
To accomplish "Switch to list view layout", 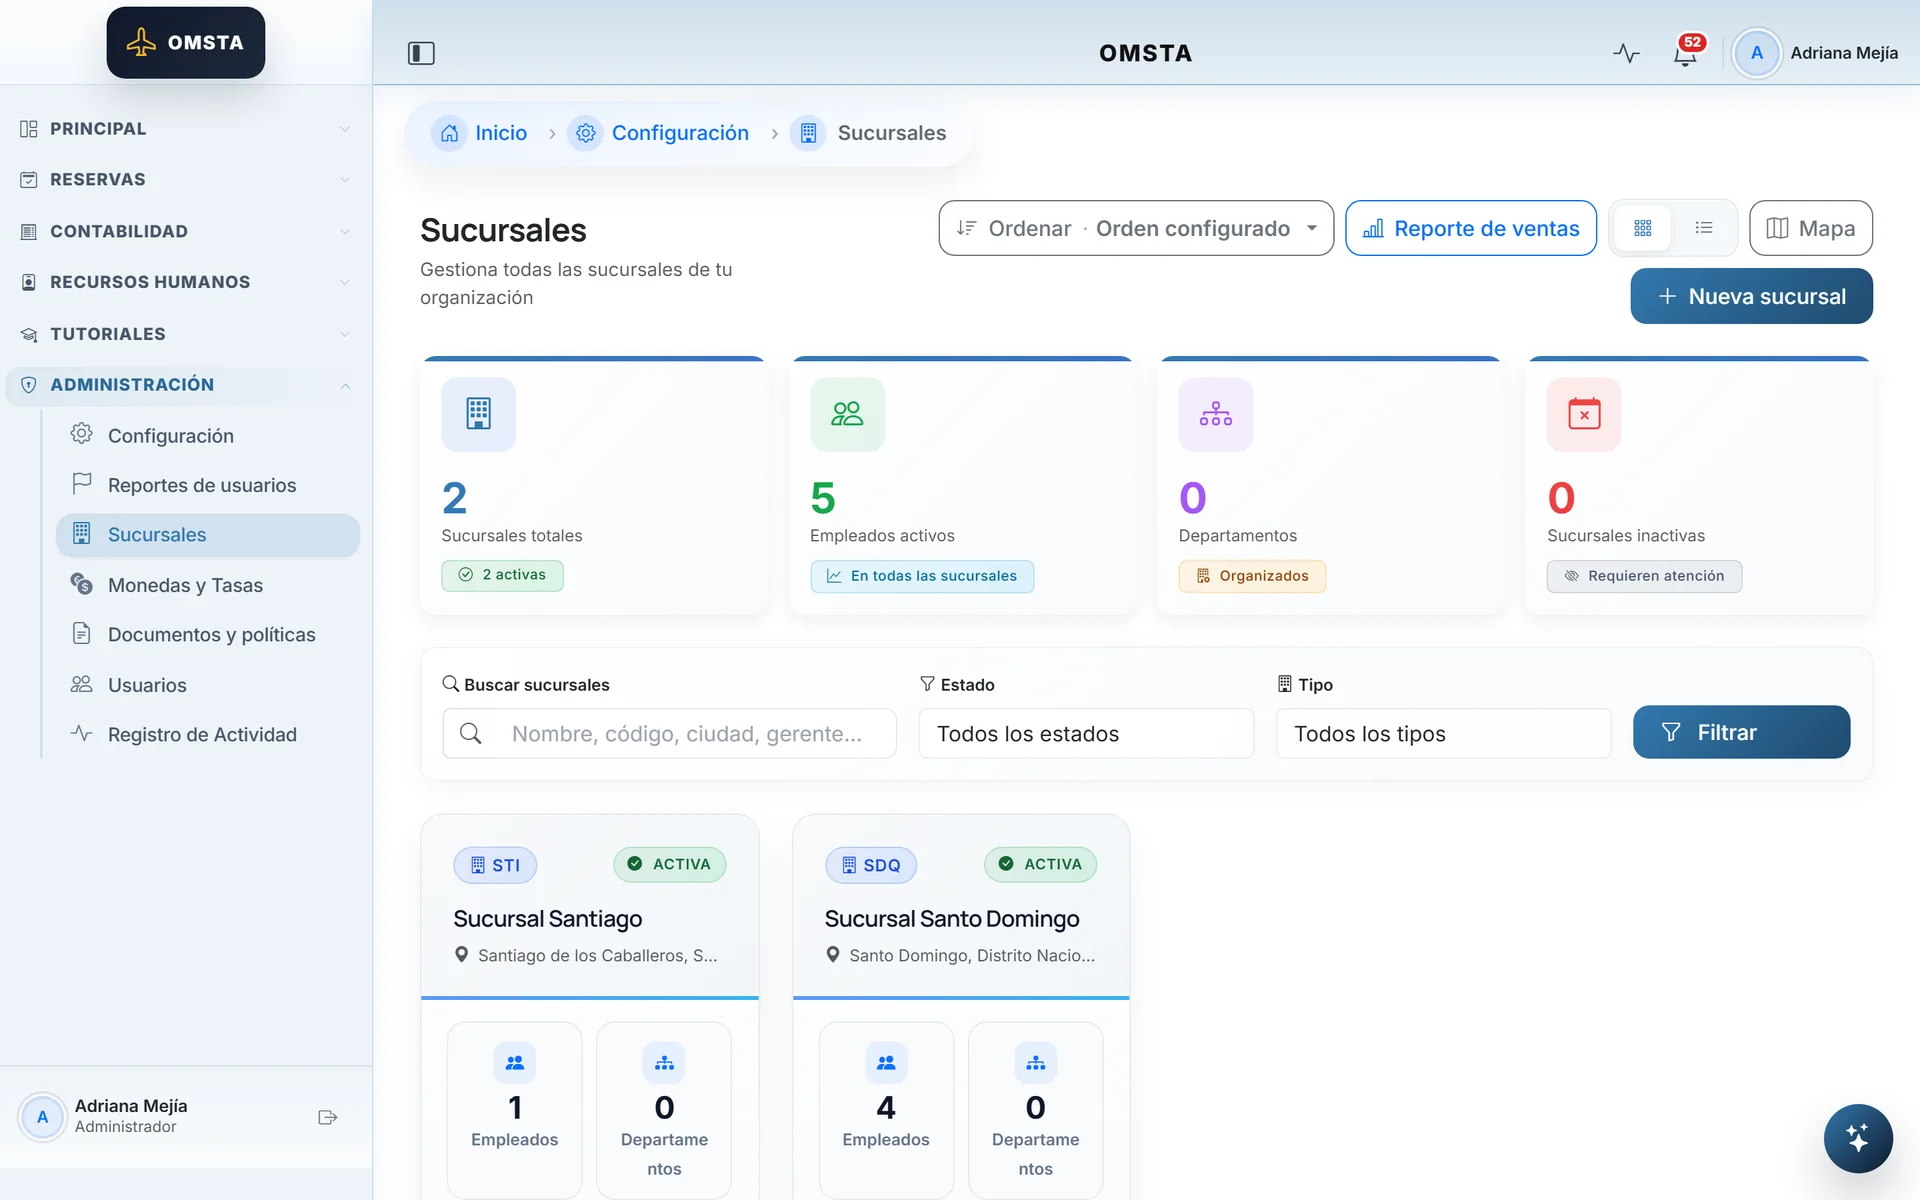I will click(1704, 228).
